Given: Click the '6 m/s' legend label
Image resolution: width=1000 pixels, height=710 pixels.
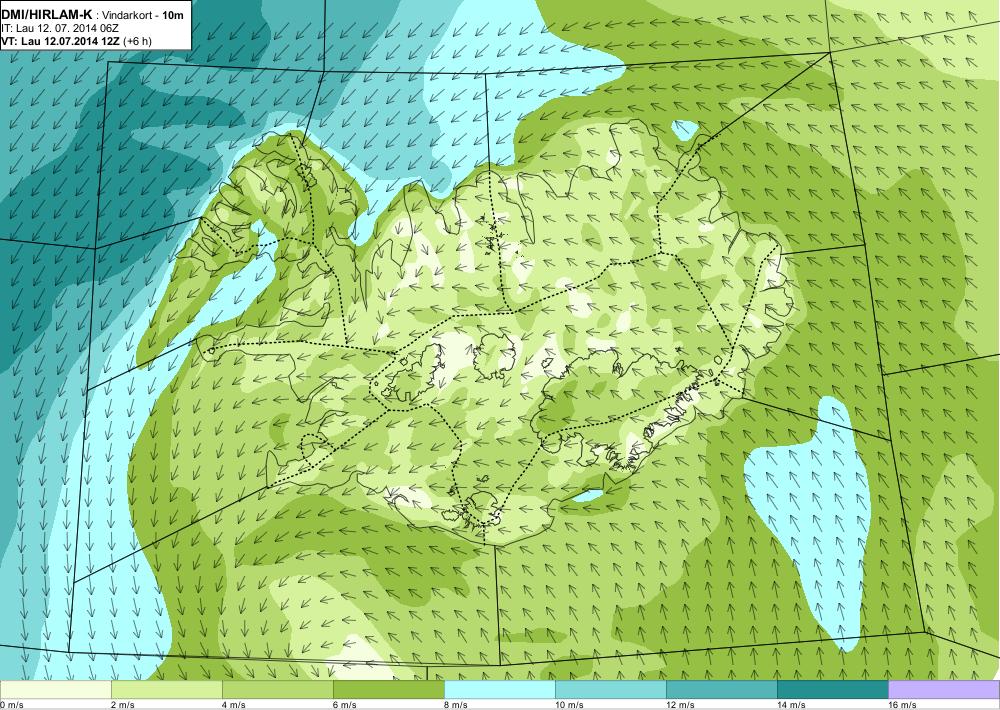Looking at the screenshot, I should tap(345, 705).
